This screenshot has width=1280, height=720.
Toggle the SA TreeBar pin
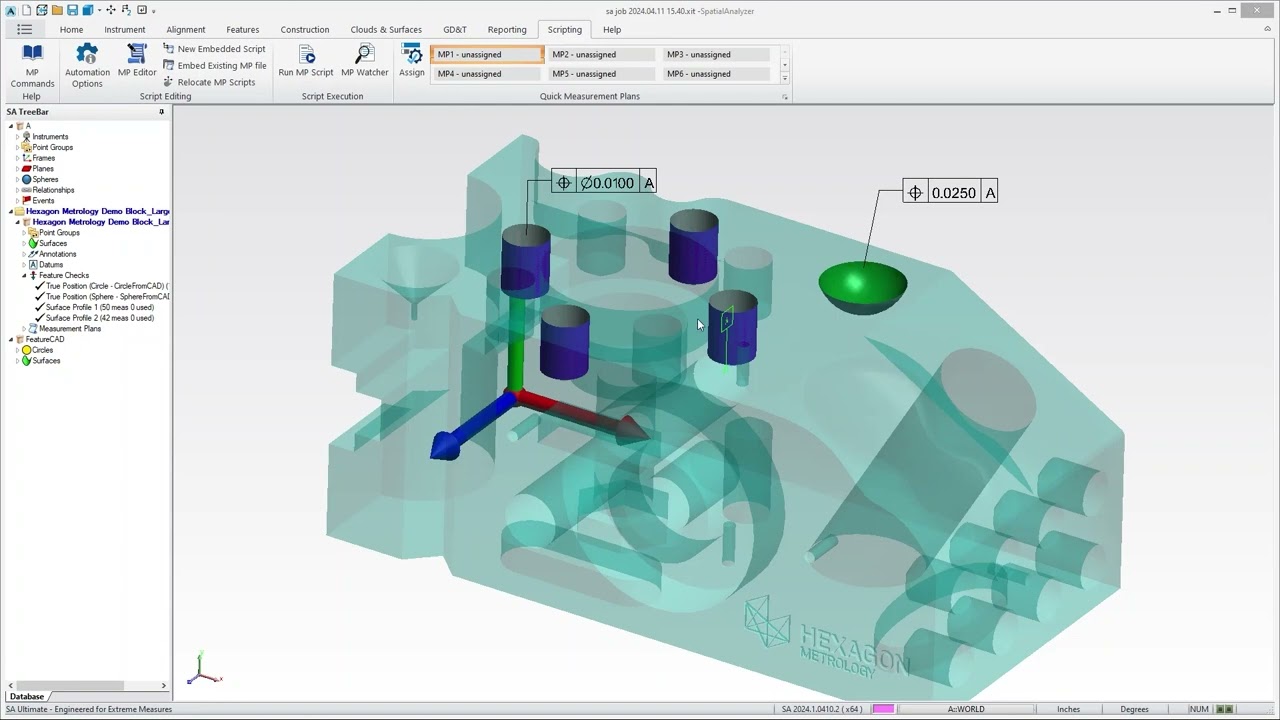[161, 112]
